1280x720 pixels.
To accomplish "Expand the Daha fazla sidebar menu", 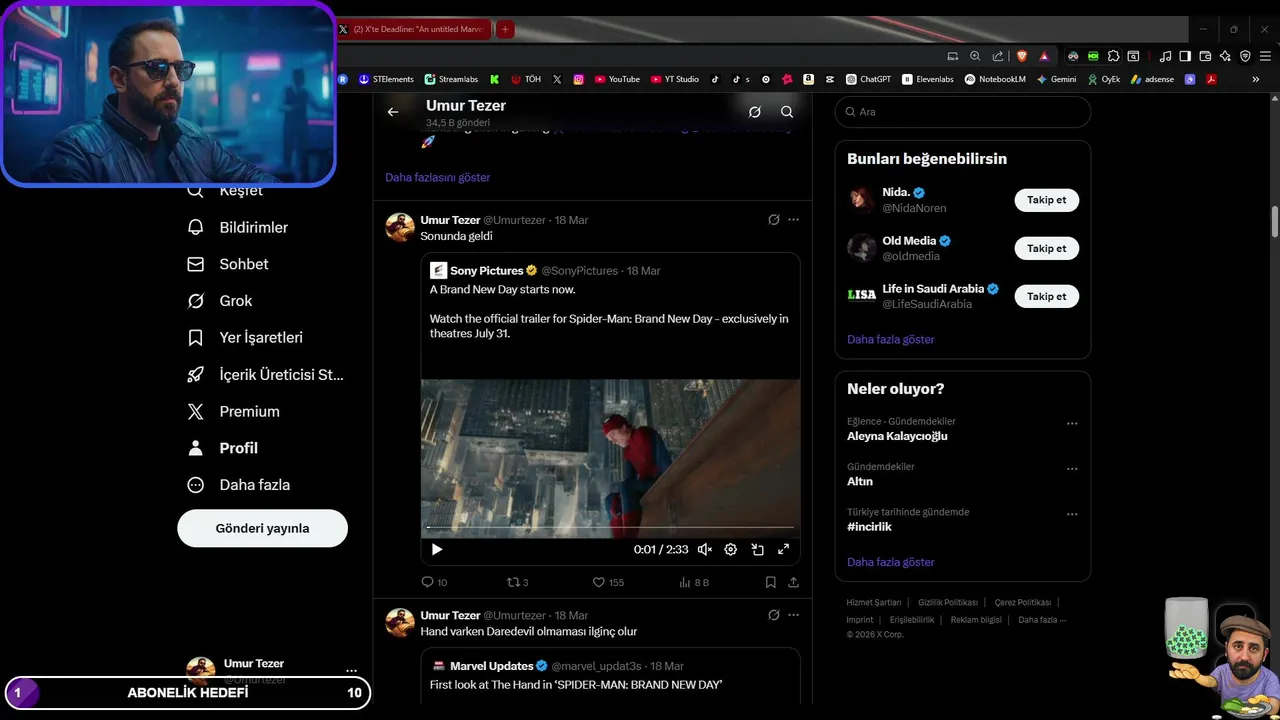I will [239, 485].
